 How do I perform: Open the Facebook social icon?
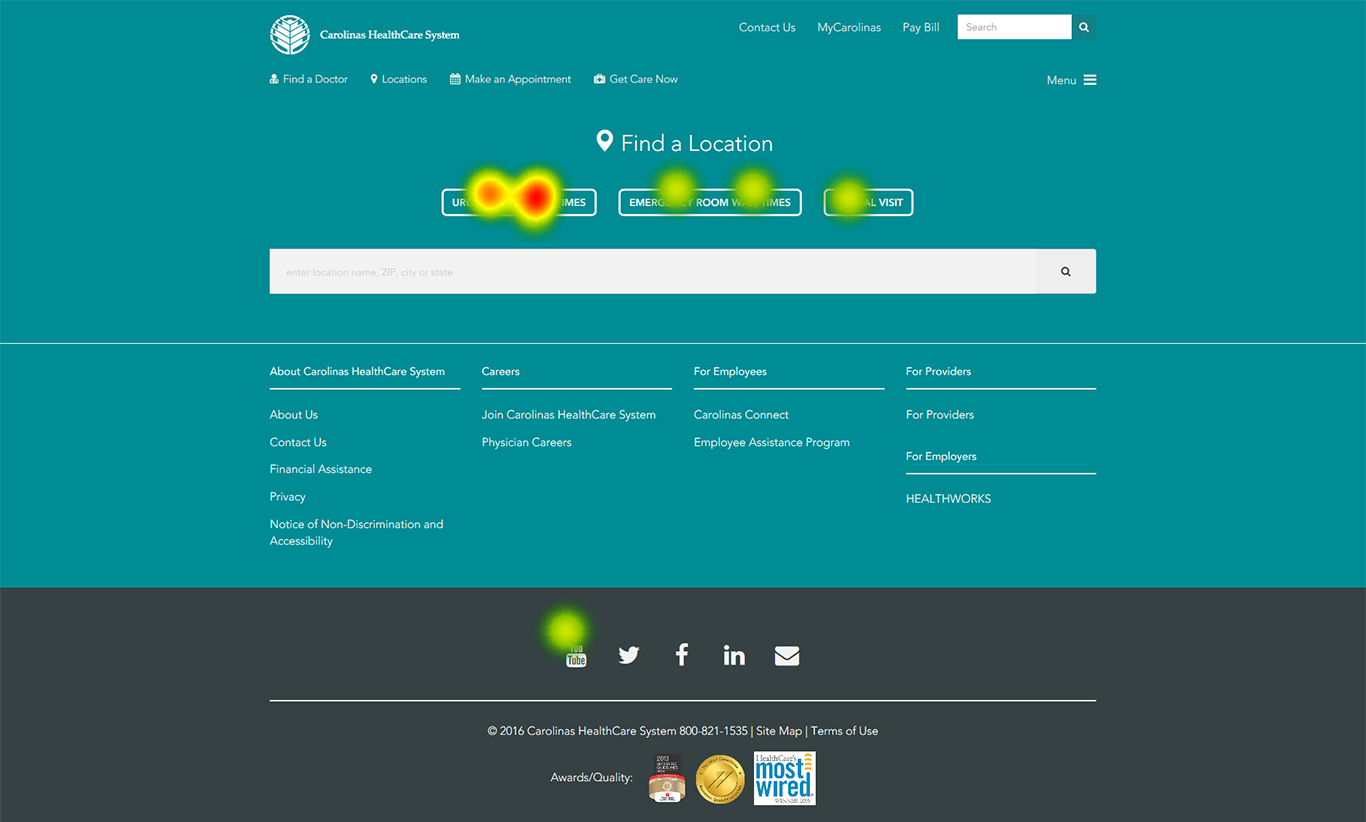click(x=682, y=655)
